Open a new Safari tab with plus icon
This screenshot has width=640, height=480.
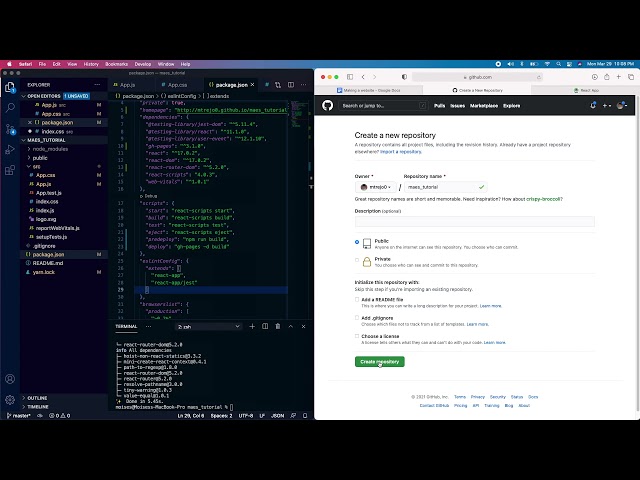coord(619,77)
